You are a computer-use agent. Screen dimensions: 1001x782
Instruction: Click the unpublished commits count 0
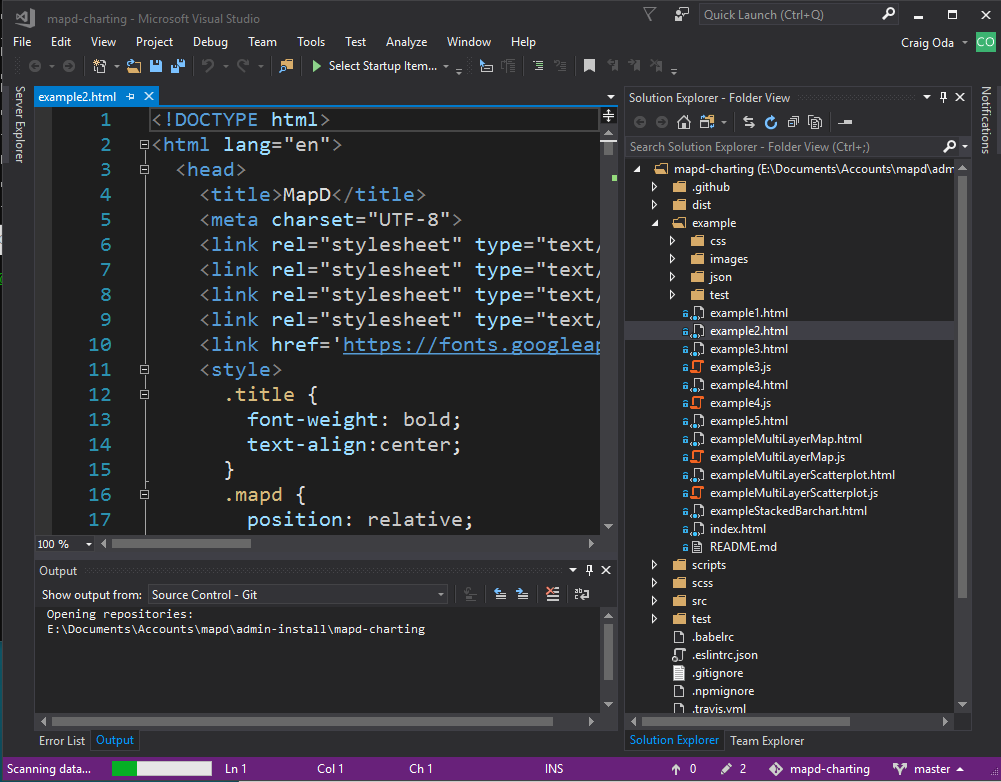pos(684,769)
